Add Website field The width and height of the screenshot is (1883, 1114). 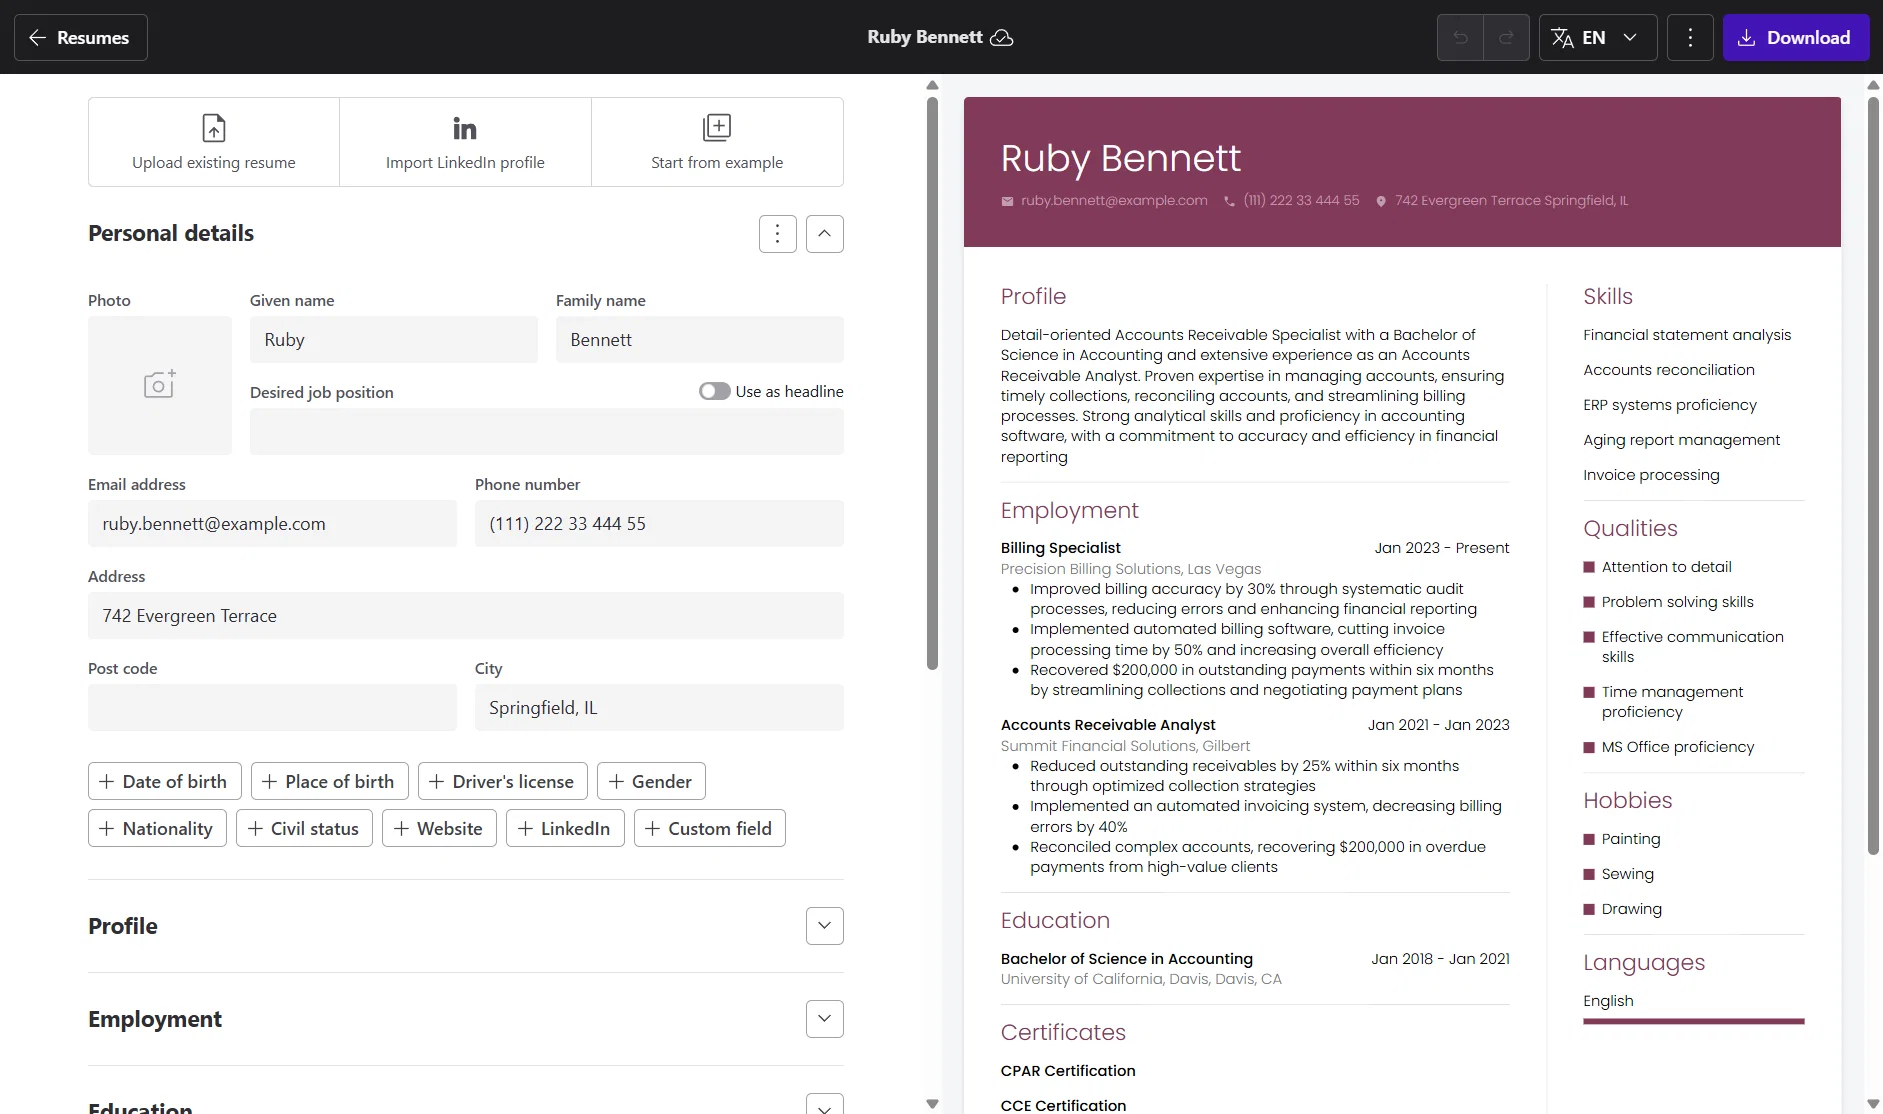439,828
